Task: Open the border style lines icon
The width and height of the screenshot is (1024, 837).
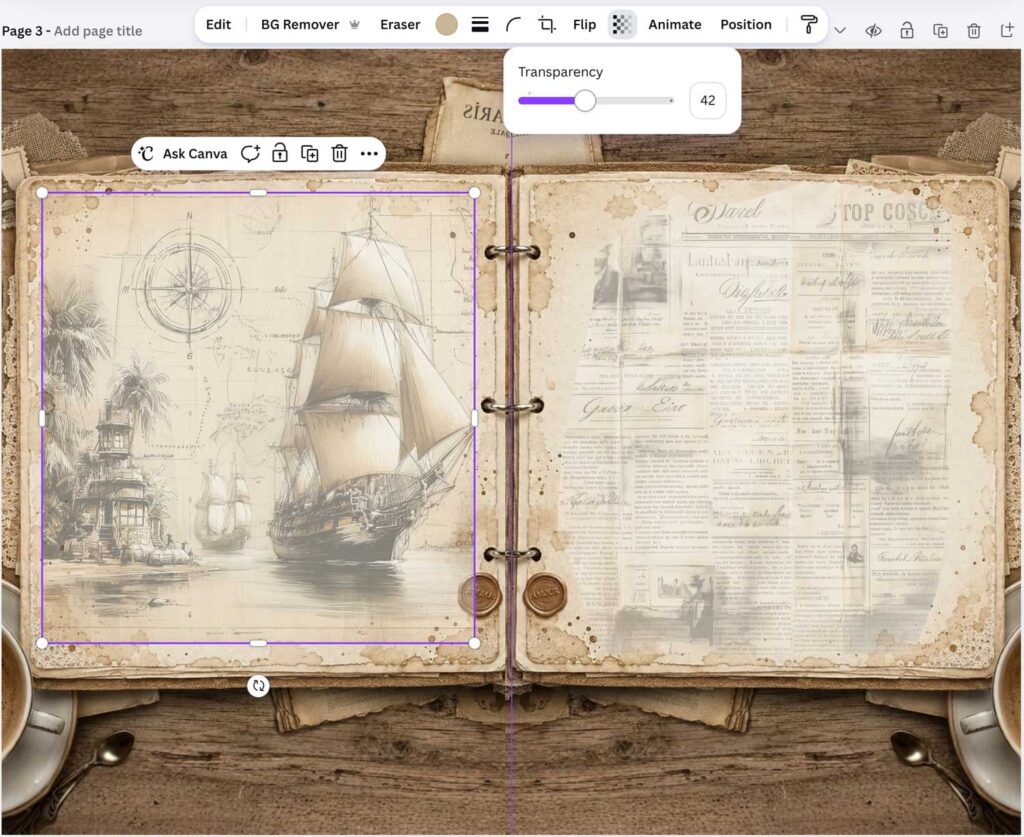Action: point(480,25)
